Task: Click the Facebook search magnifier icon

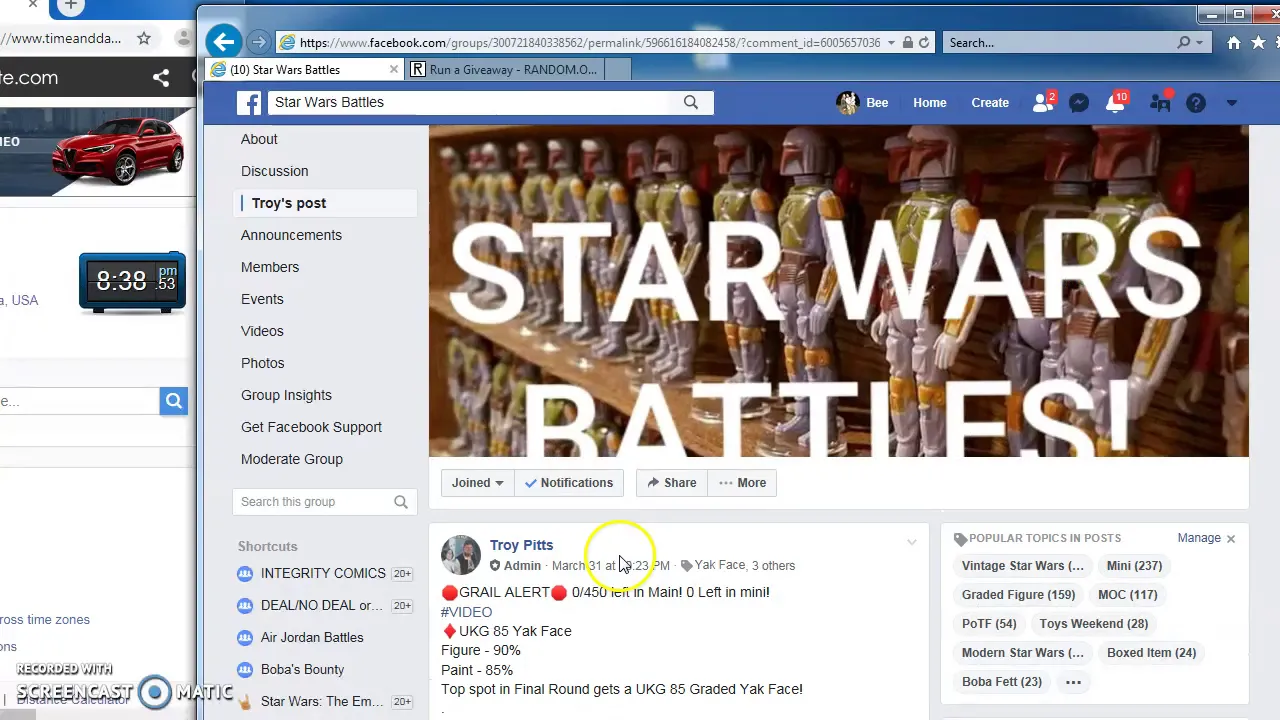Action: pos(691,102)
